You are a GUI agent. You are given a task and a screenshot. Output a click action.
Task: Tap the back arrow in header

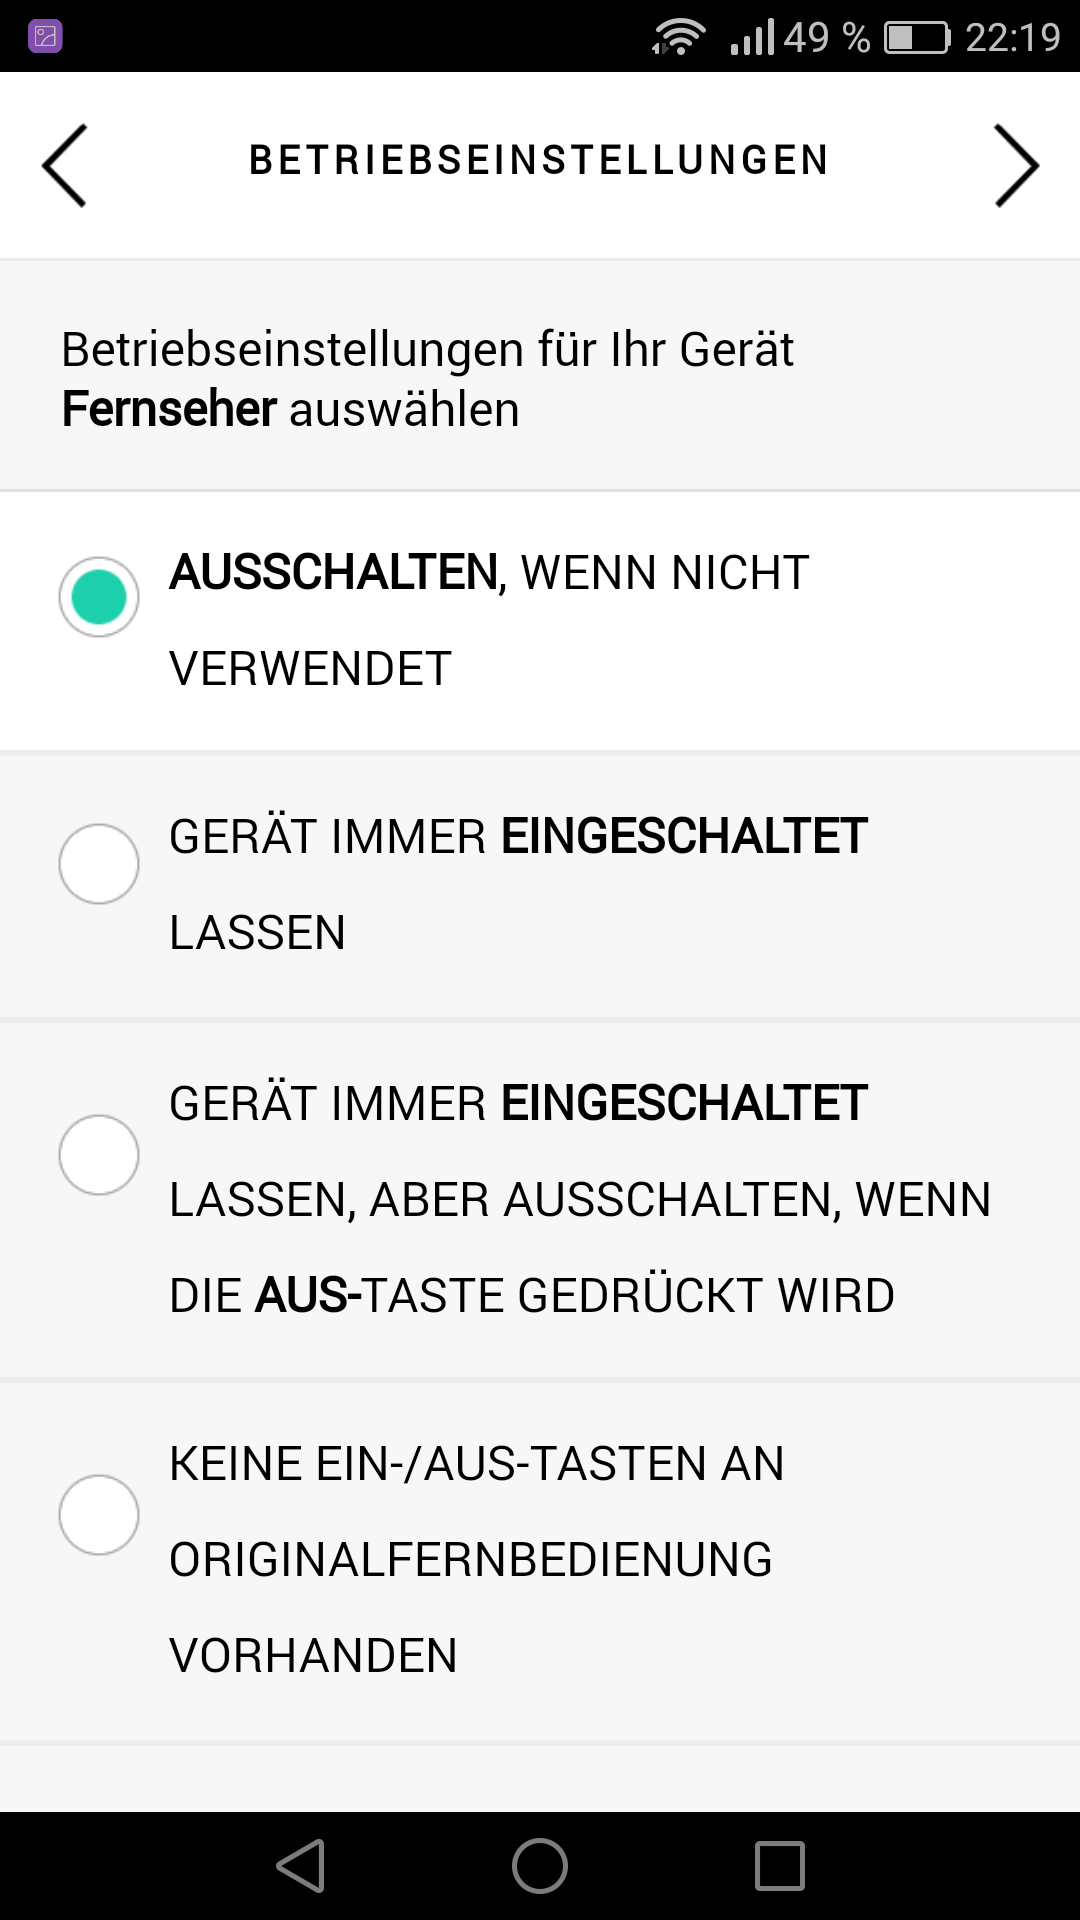pos(65,165)
